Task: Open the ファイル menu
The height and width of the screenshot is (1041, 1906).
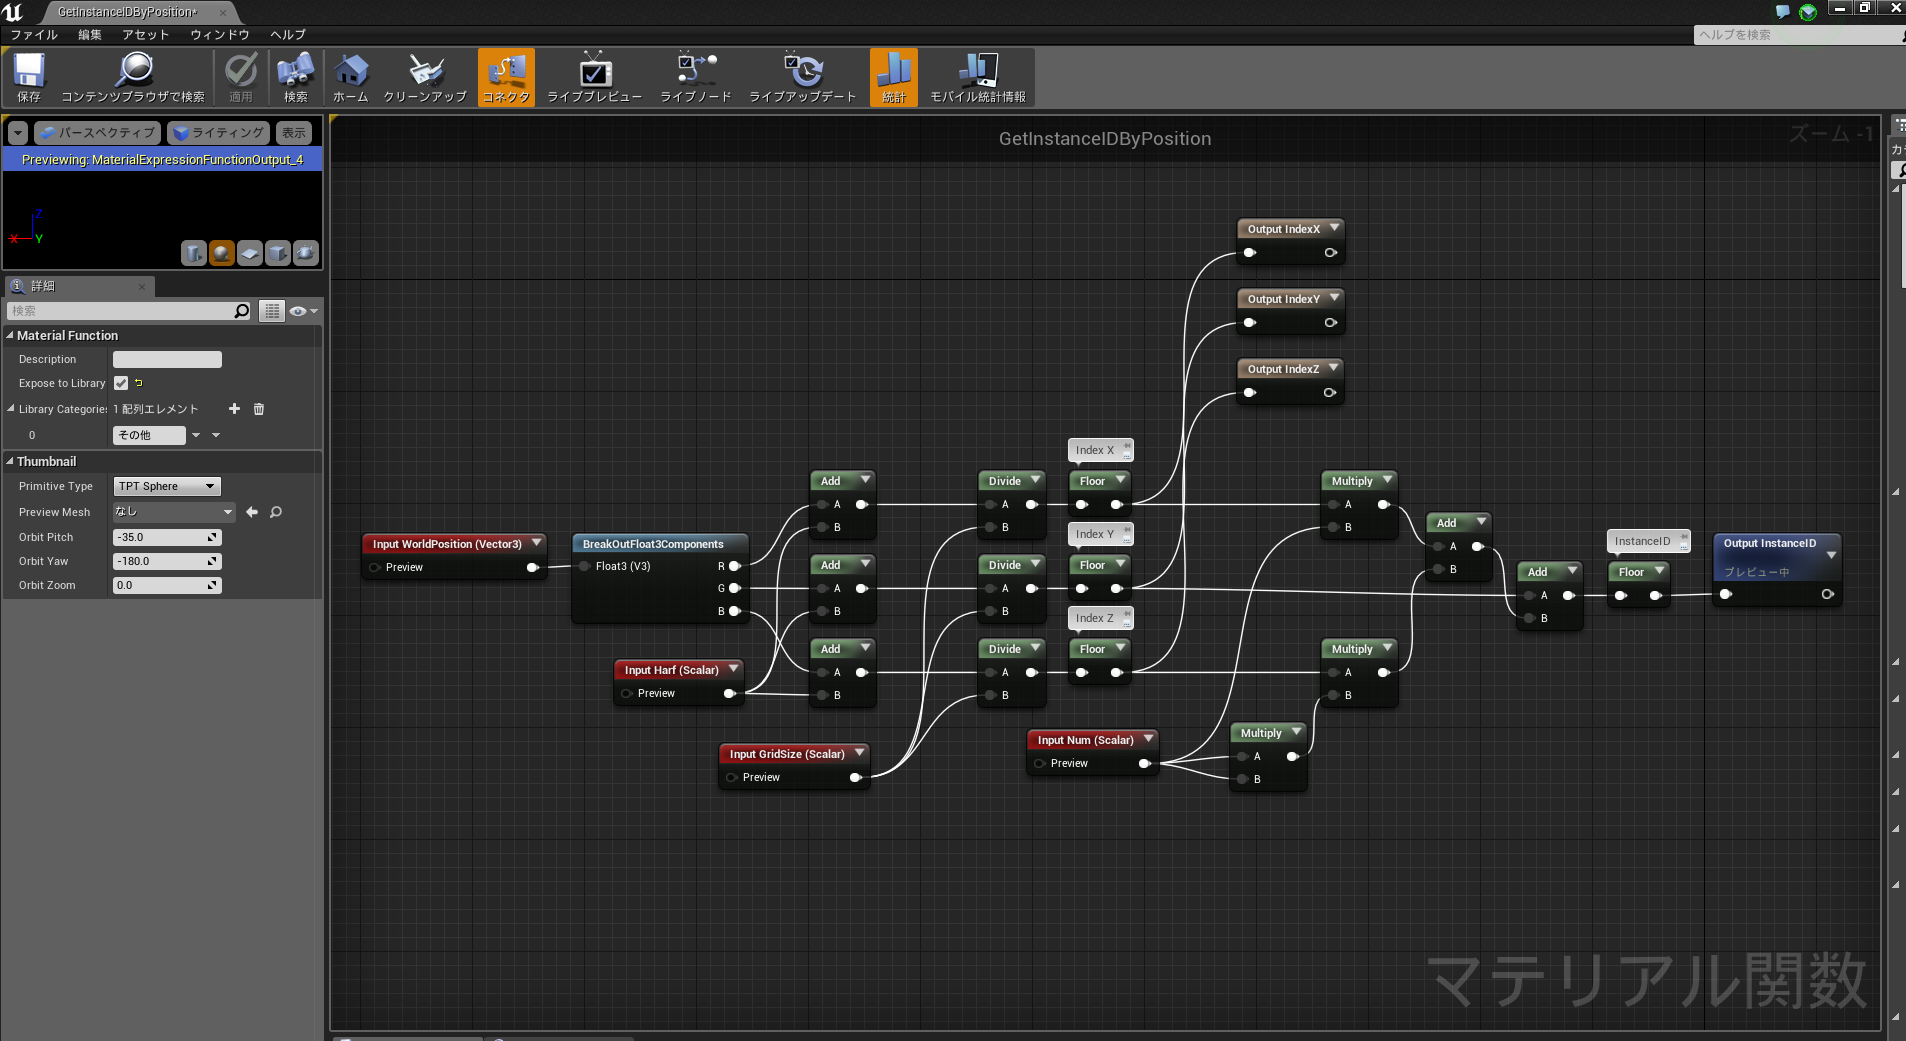Action: point(32,34)
